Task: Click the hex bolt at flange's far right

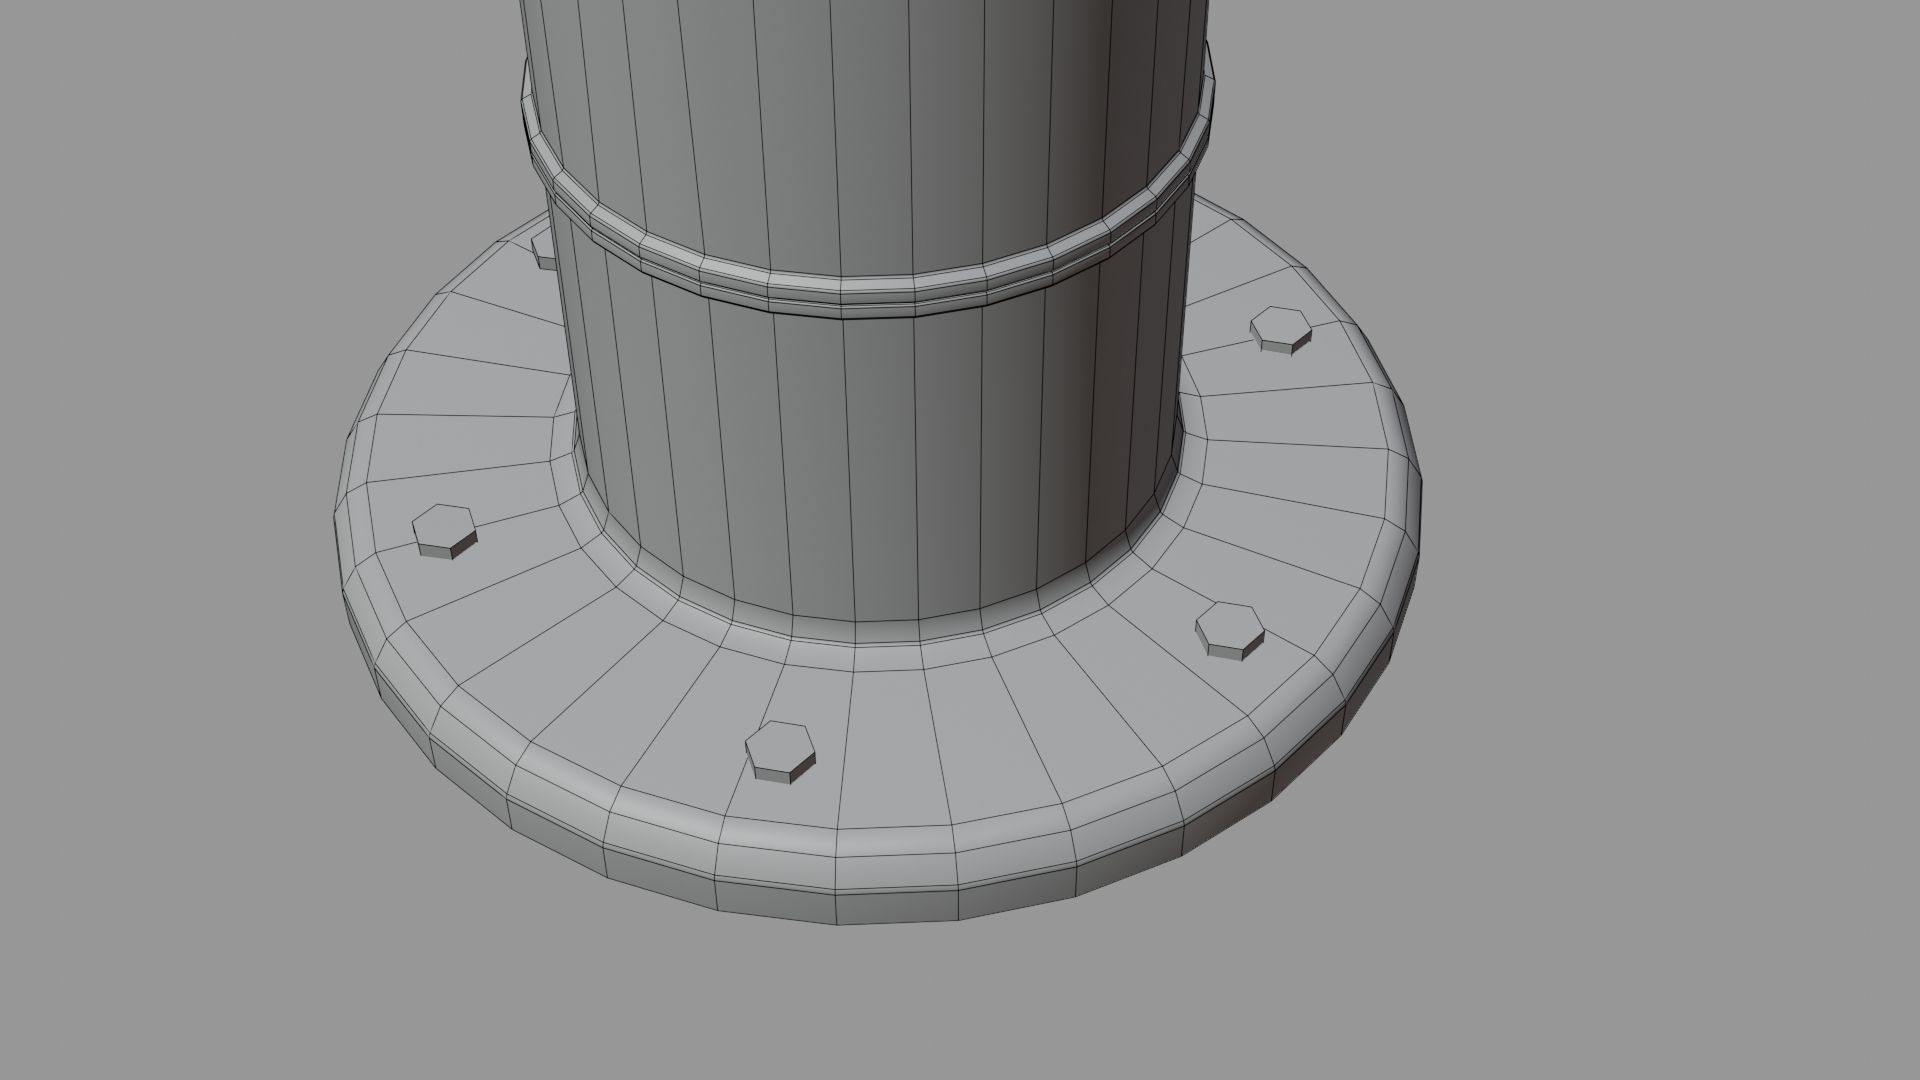Action: [1281, 330]
